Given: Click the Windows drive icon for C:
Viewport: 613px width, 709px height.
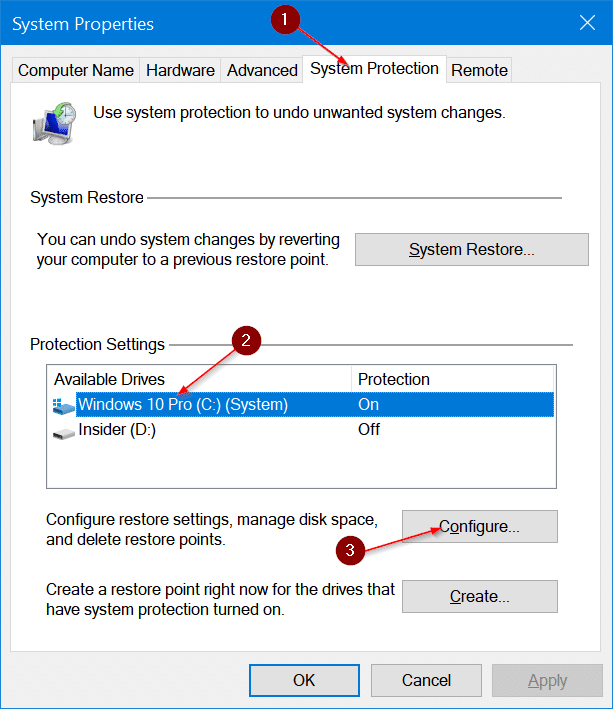Looking at the screenshot, I should pos(63,406).
